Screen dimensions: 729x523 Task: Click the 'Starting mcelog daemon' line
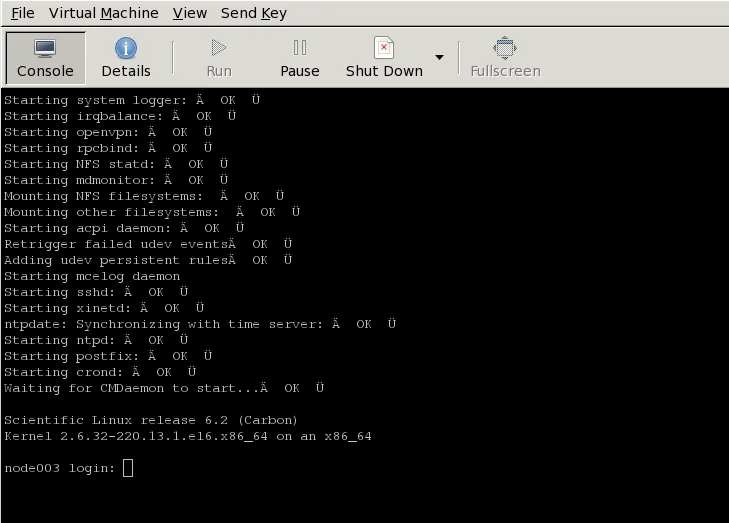point(92,276)
